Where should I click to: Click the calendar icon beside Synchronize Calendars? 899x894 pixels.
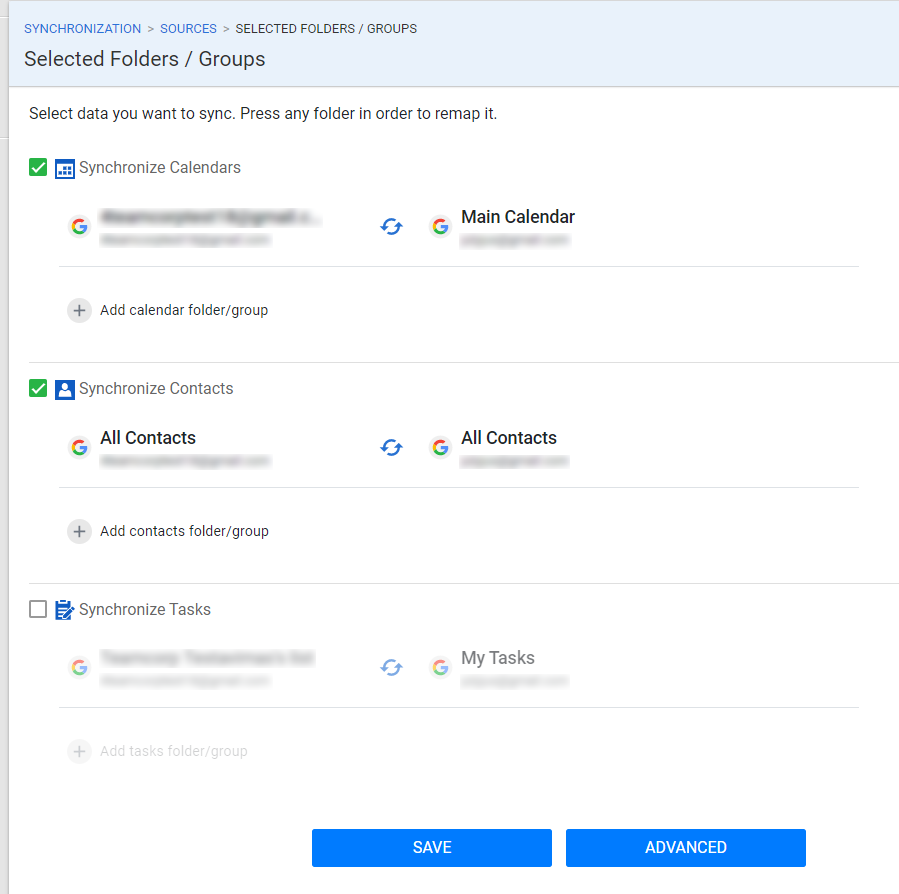[x=65, y=169]
